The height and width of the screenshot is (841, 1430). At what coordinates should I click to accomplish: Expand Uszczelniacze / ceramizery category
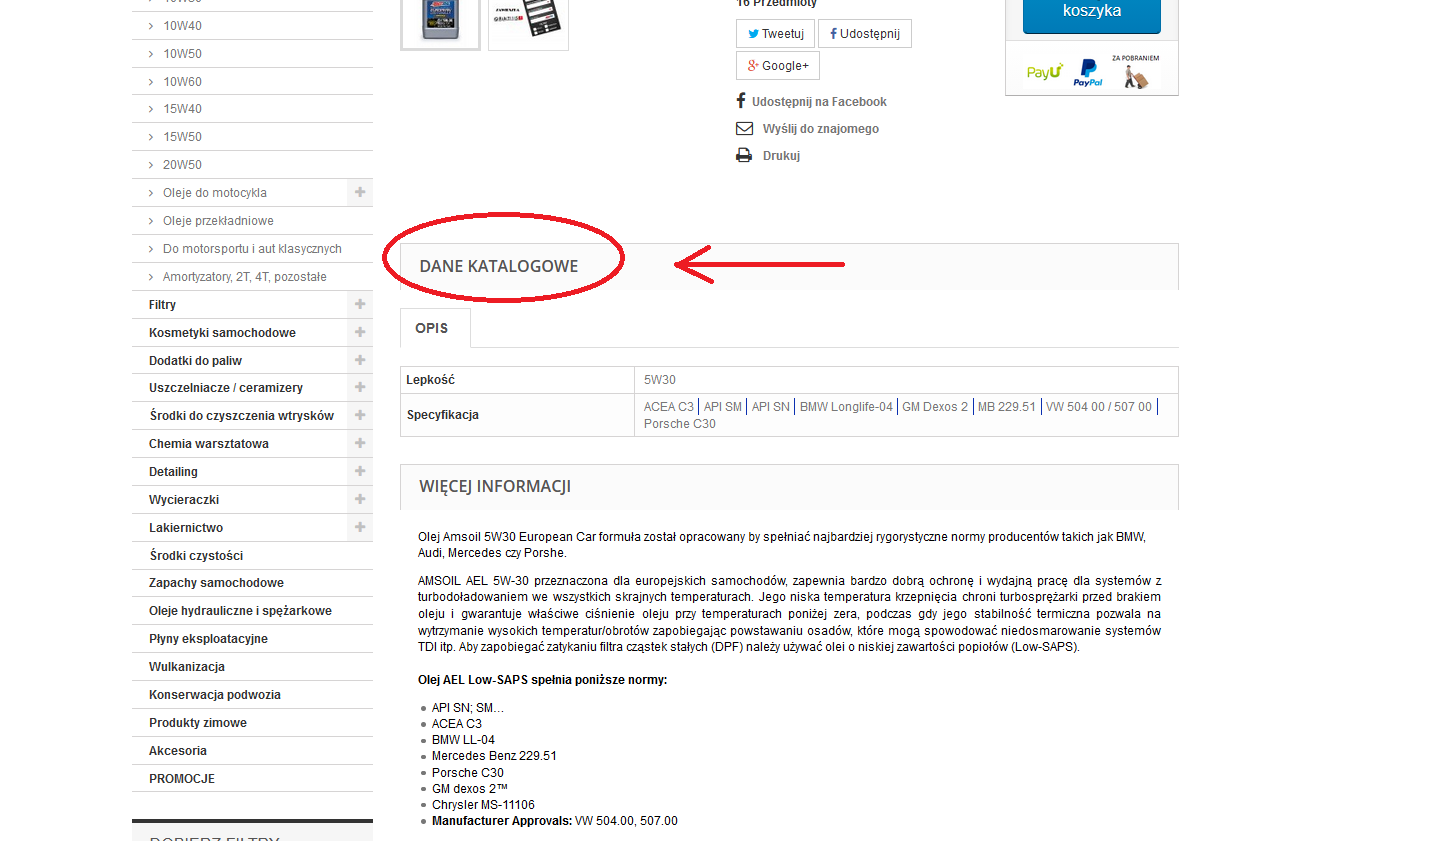pos(360,387)
